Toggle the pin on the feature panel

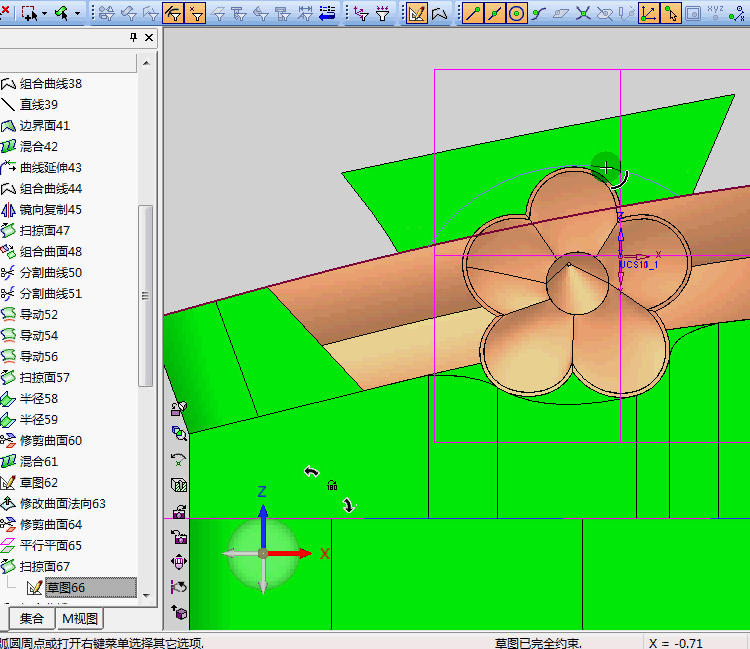[x=133, y=37]
